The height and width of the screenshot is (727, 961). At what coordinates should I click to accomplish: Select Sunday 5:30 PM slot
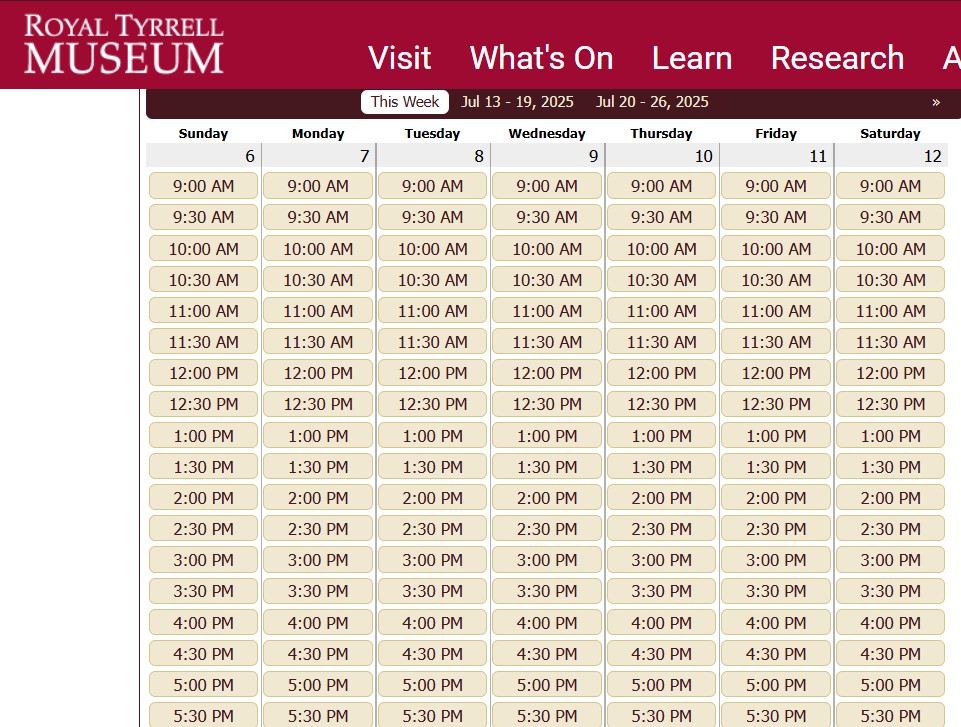203,715
